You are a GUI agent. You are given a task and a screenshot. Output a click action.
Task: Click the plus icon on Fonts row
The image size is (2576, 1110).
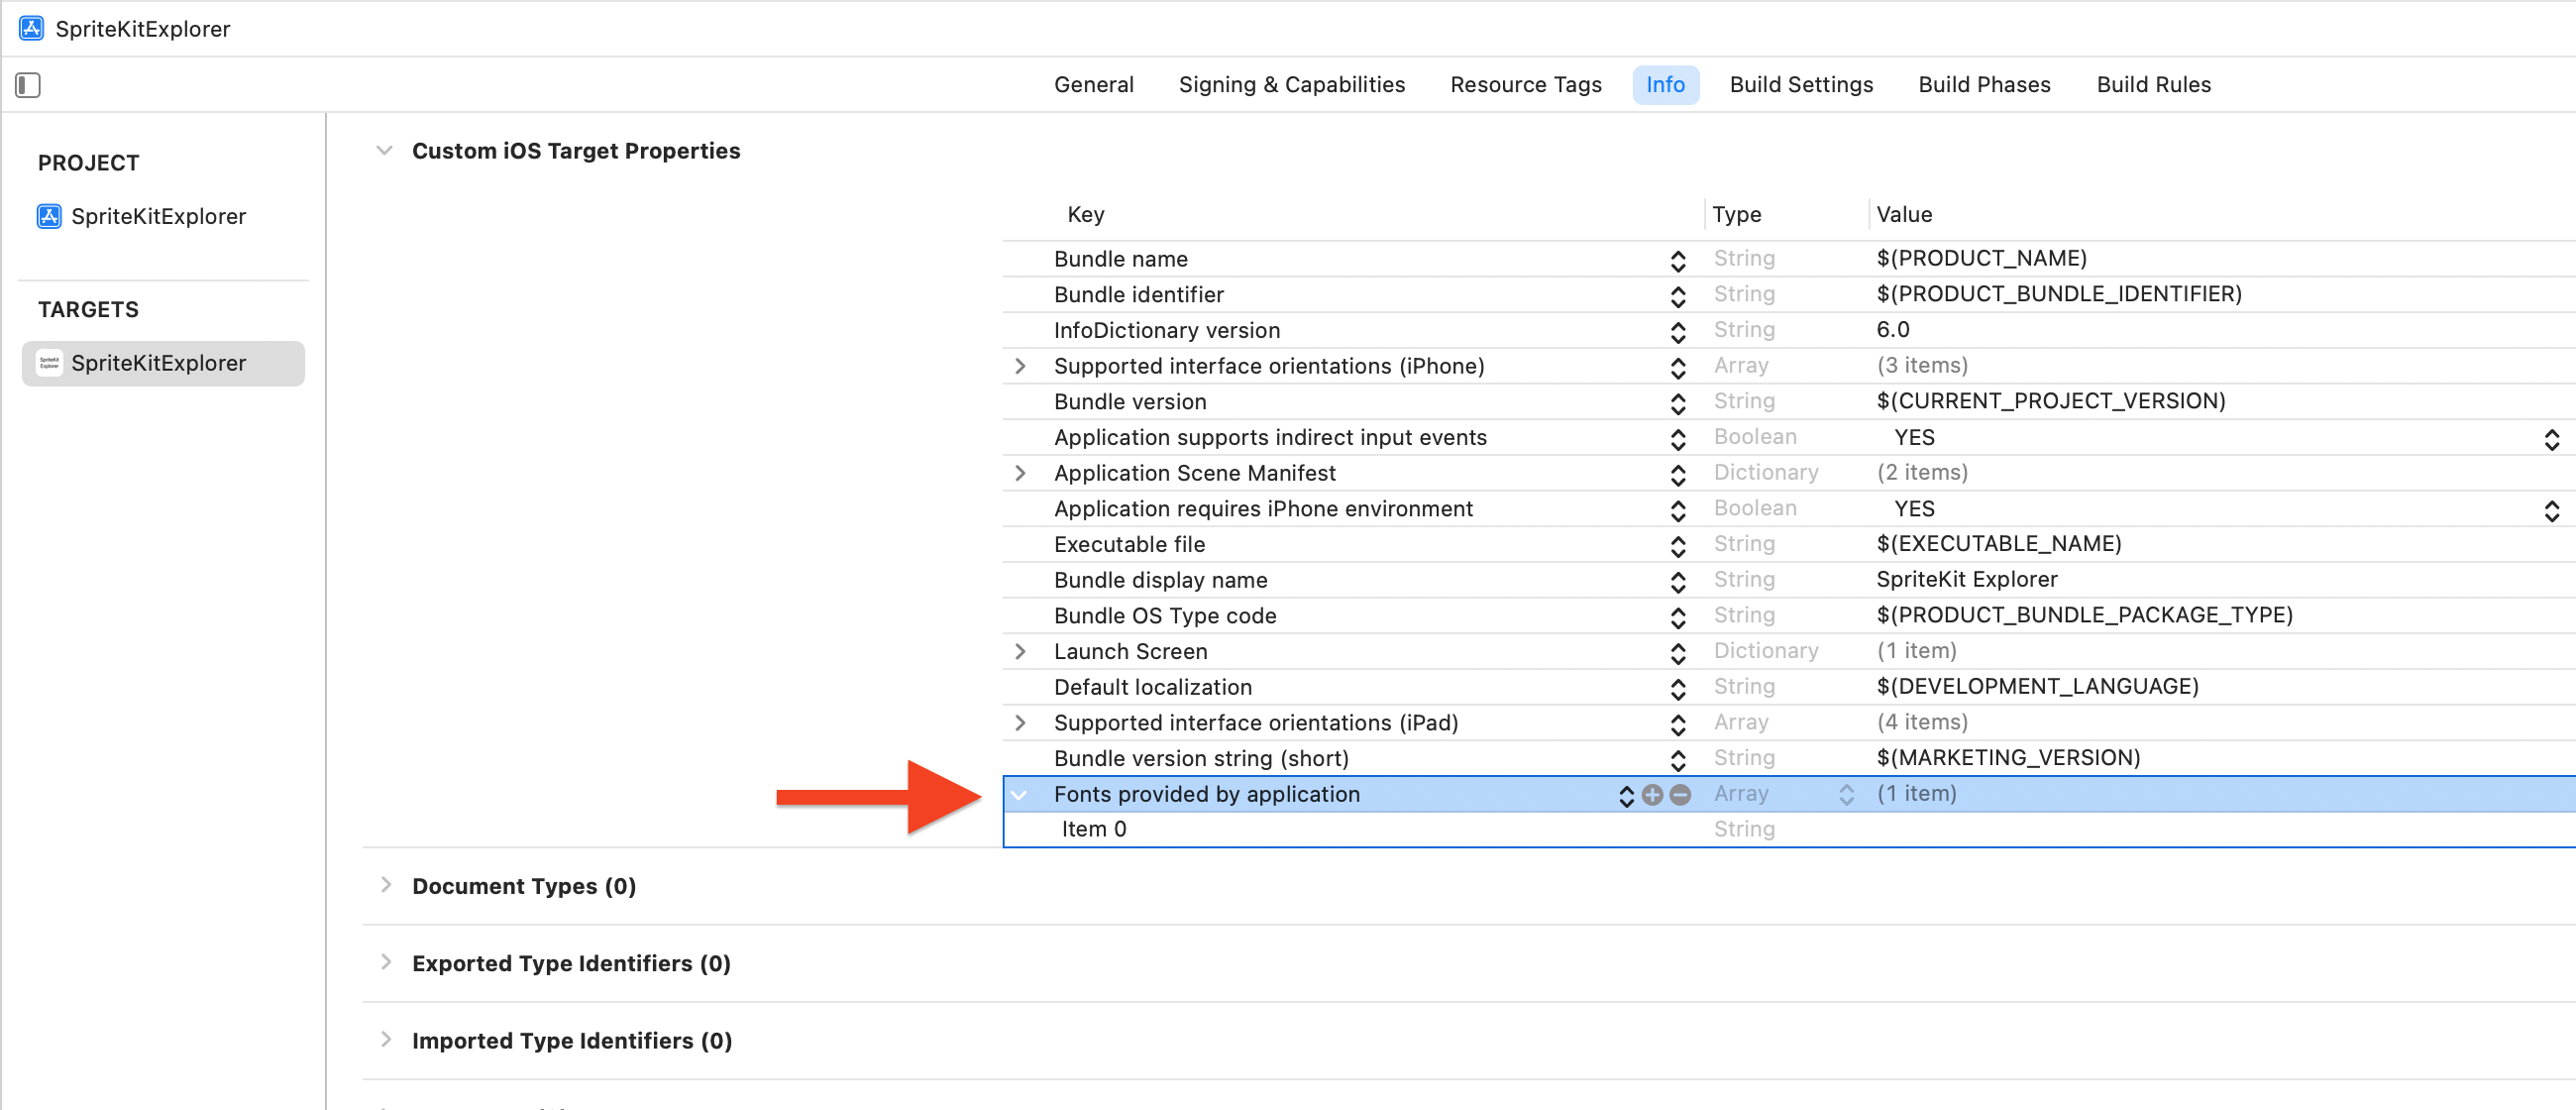(1652, 794)
